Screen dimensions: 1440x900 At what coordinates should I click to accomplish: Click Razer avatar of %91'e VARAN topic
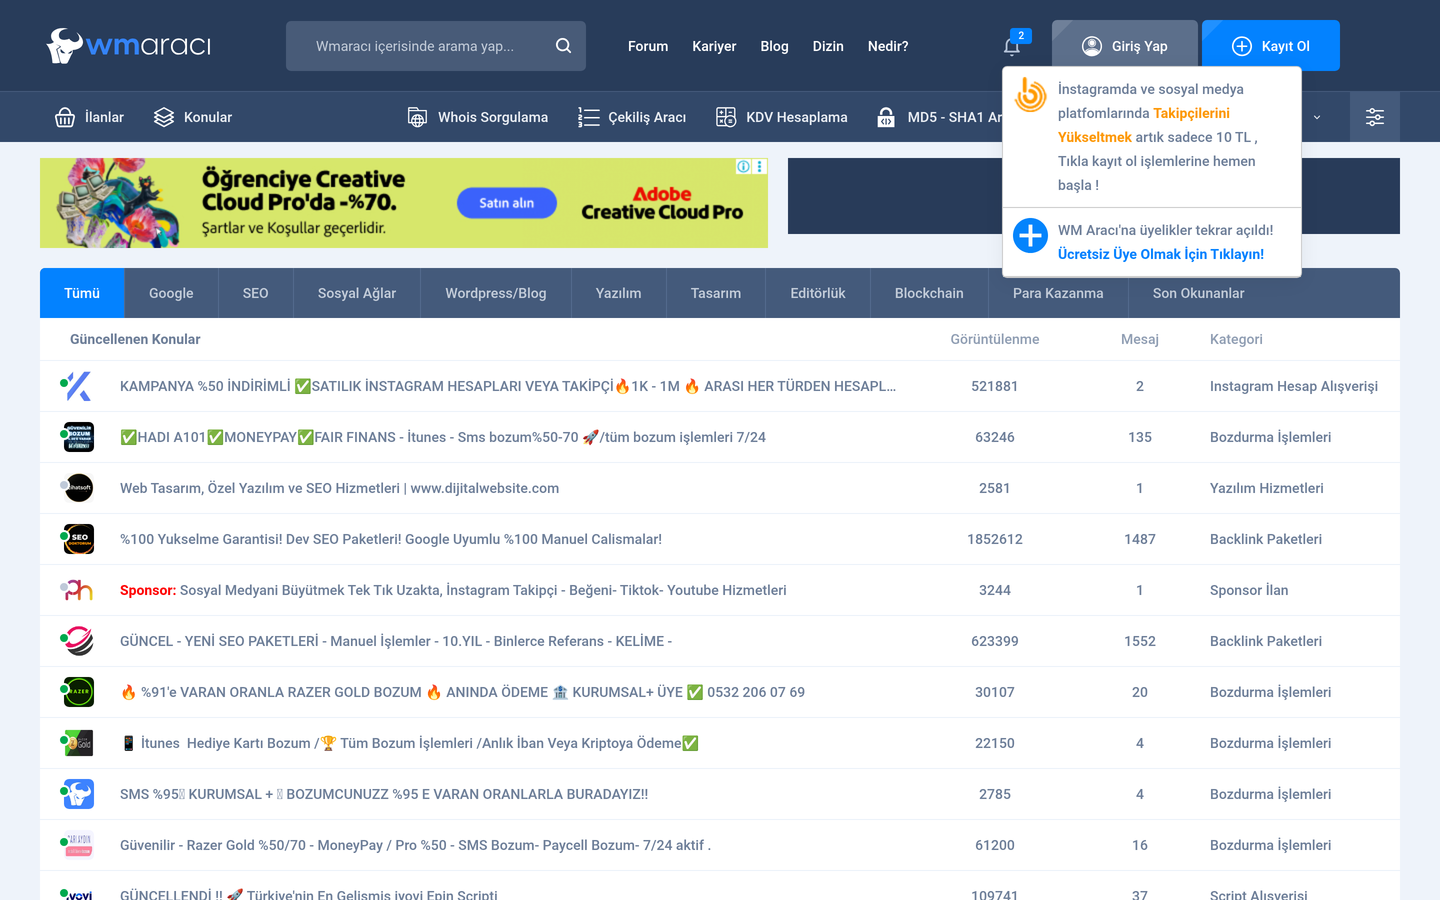pos(77,692)
